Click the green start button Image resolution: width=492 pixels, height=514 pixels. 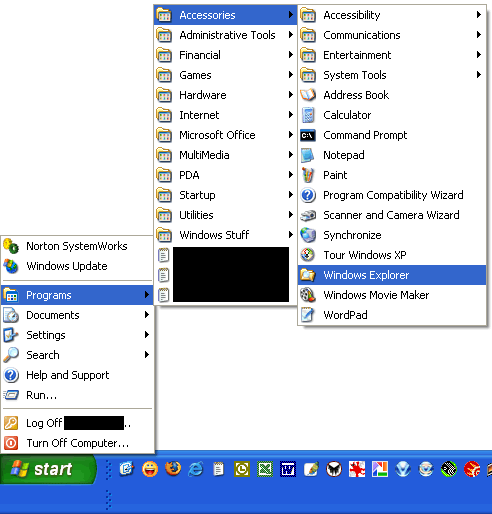coord(49,469)
